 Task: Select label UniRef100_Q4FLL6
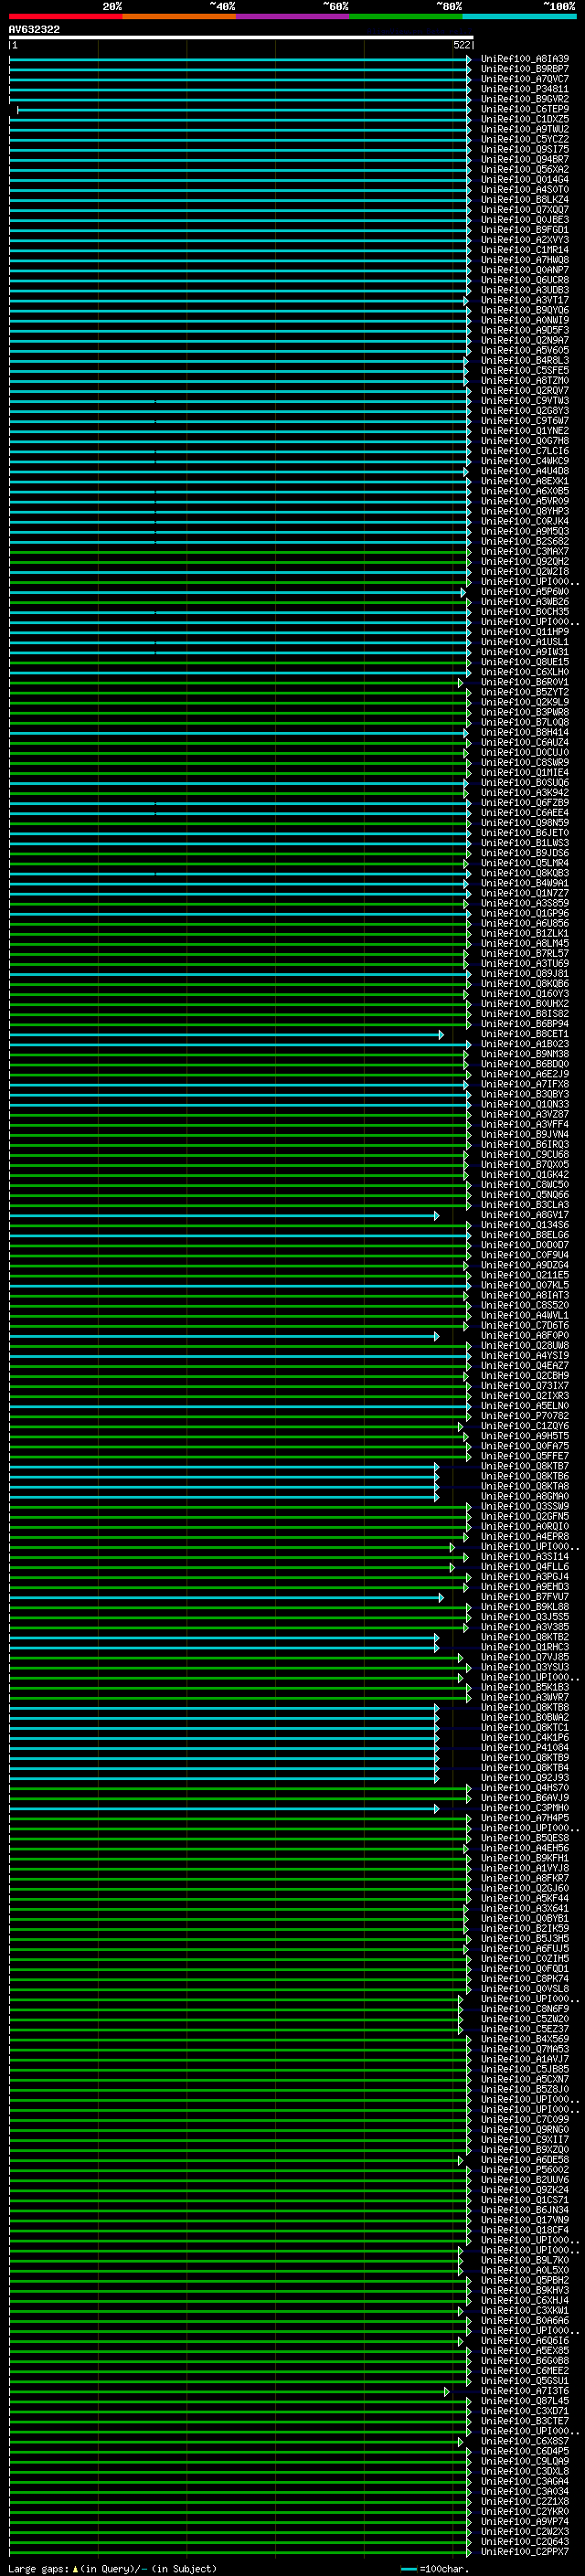pyautogui.click(x=525, y=1567)
